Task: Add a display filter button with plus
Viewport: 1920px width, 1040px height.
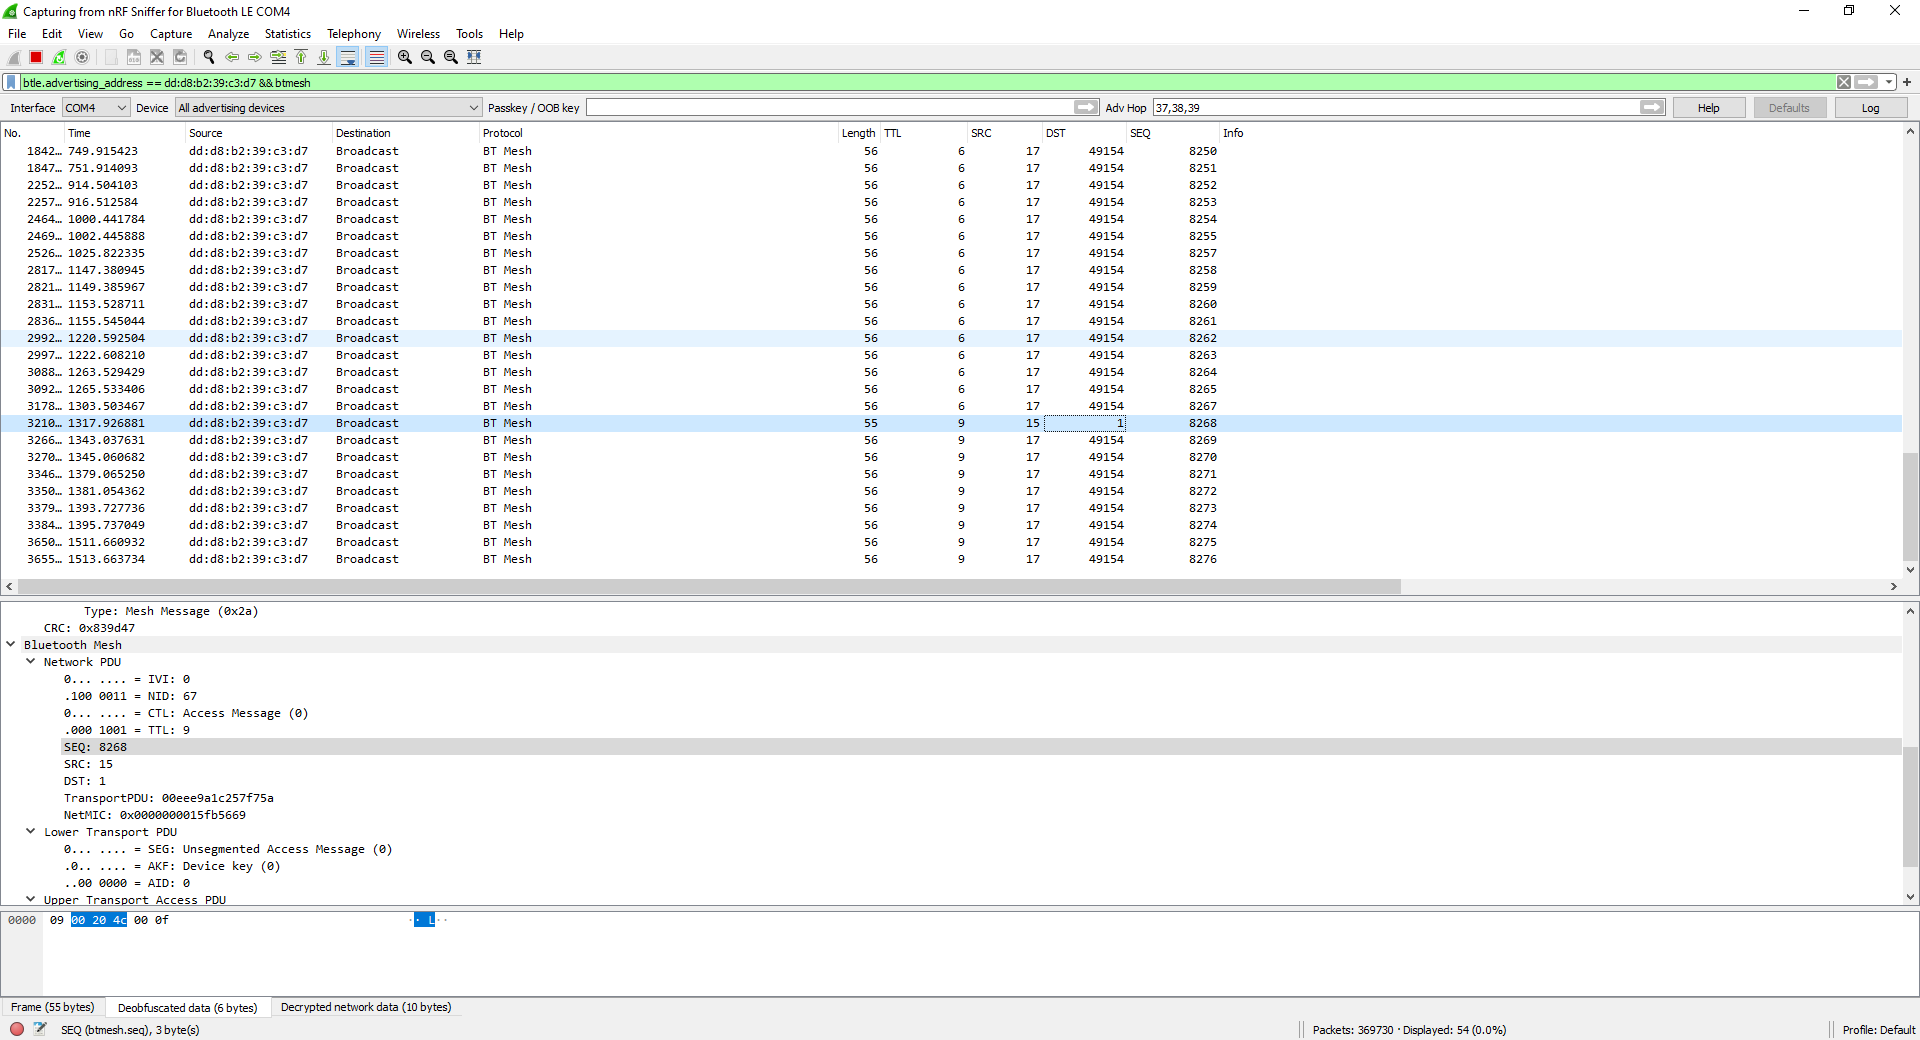Action: [1907, 82]
